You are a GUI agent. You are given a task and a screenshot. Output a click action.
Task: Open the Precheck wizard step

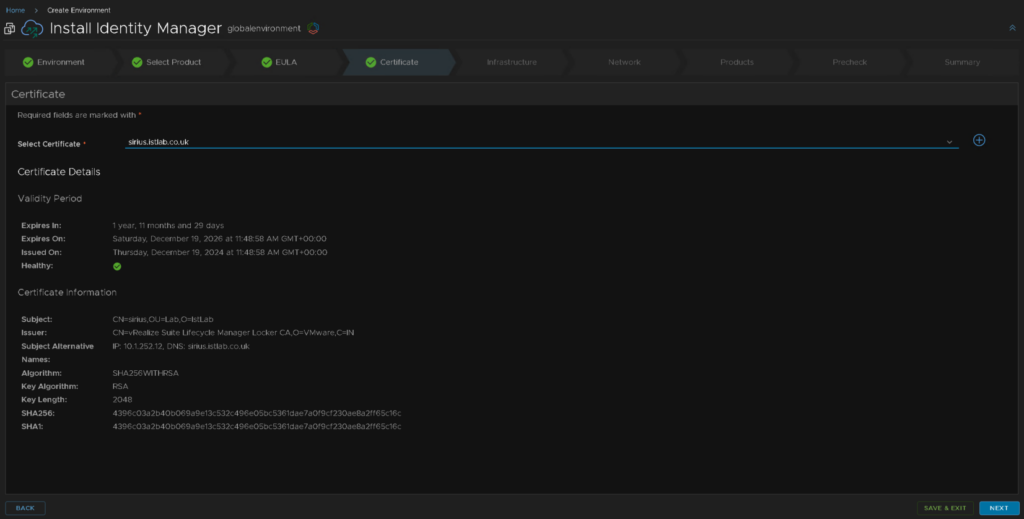[850, 62]
